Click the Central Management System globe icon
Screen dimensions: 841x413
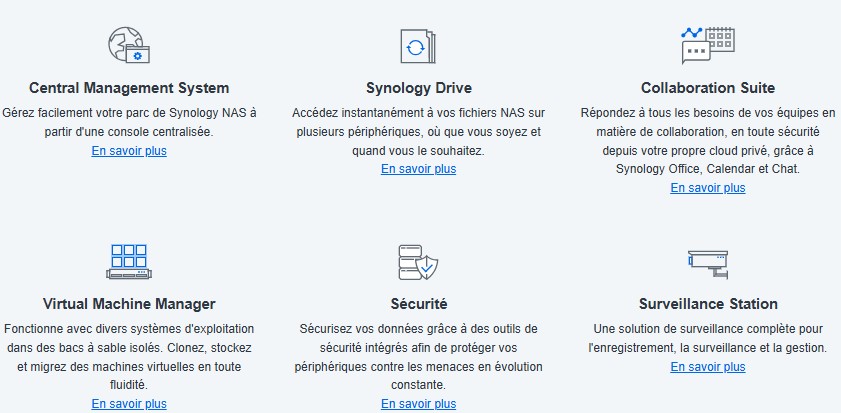point(129,46)
